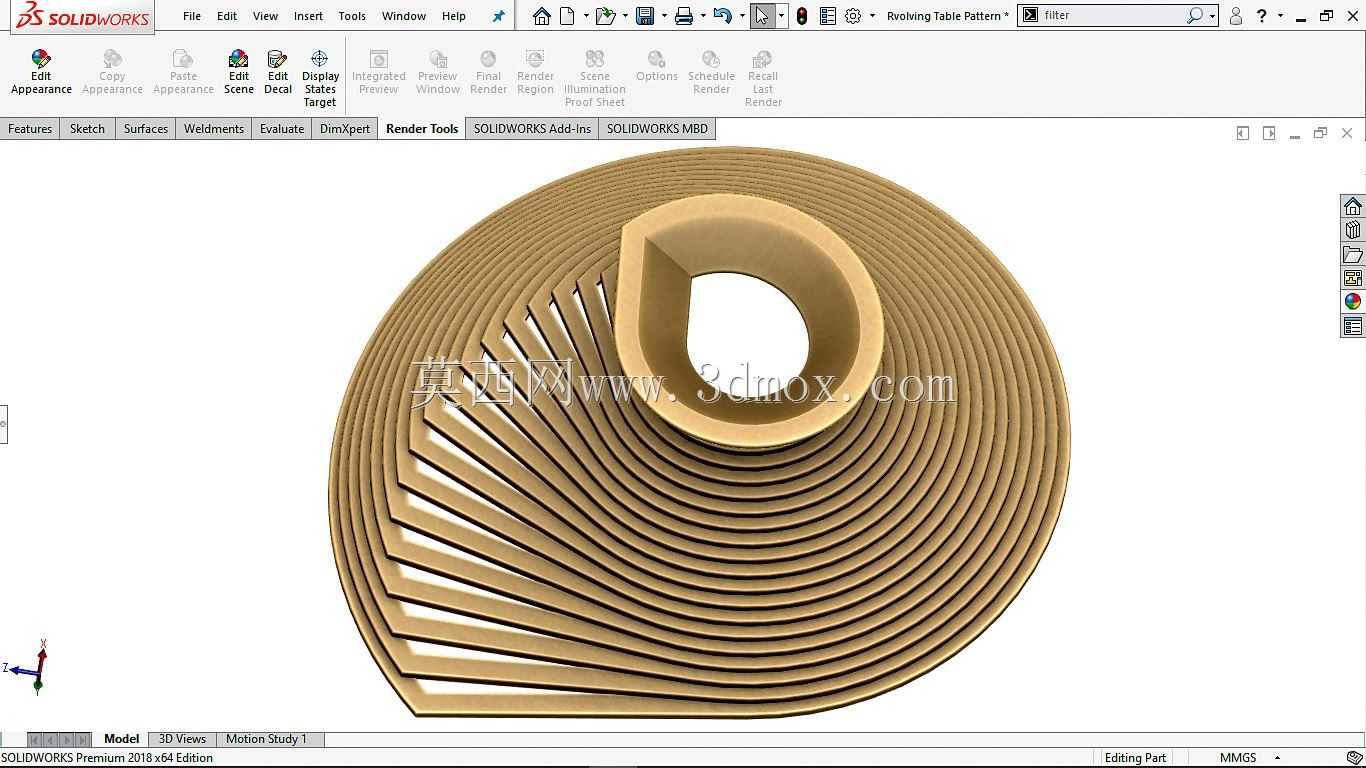Click the command search filter field
This screenshot has height=768, width=1366.
tap(1113, 16)
